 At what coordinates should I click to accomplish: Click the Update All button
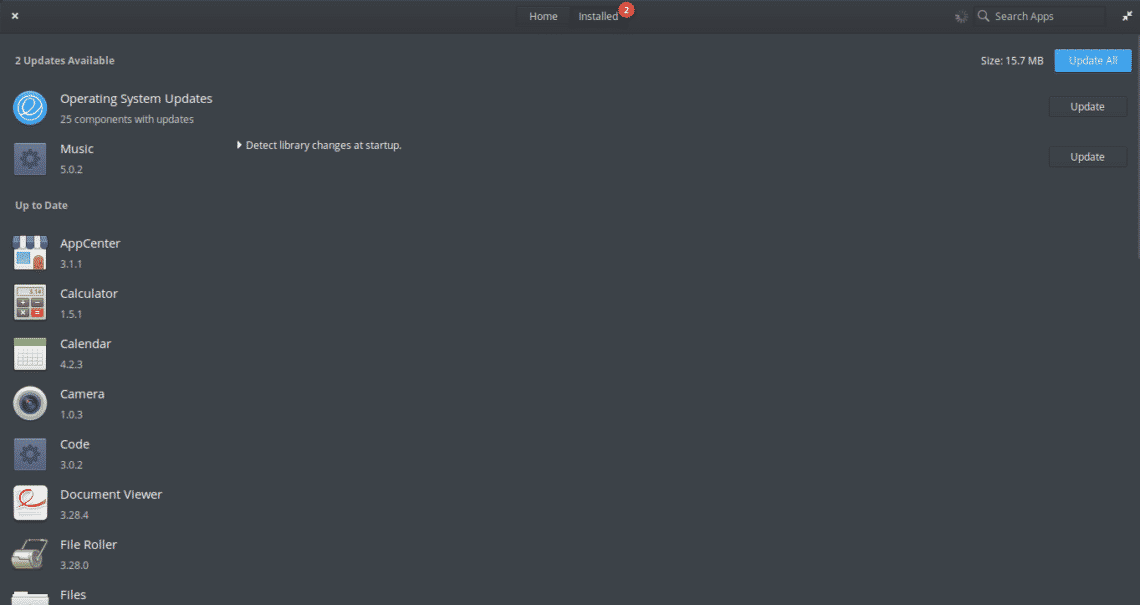tap(1093, 60)
